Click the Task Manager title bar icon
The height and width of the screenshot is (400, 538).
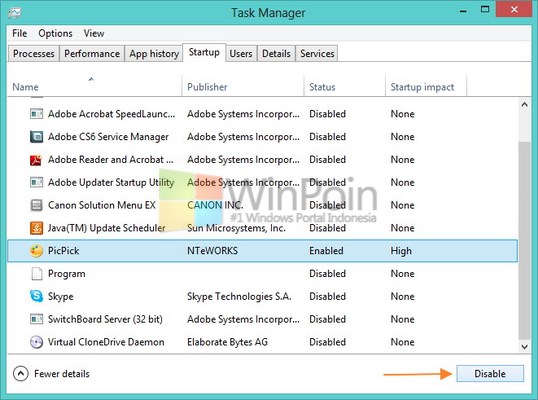tap(15, 12)
